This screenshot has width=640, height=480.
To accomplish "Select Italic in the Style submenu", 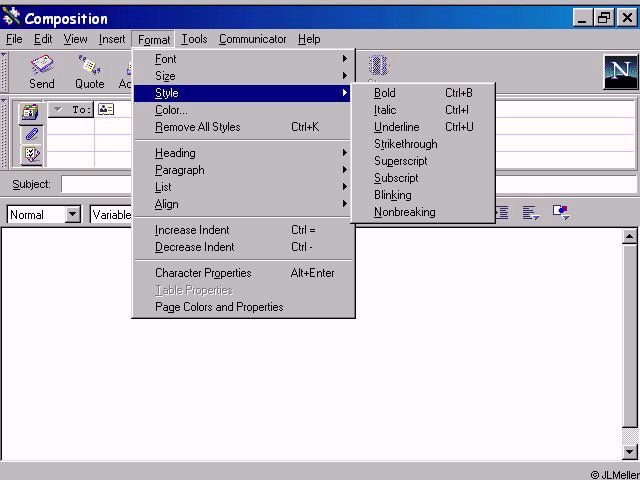I will (423, 110).
